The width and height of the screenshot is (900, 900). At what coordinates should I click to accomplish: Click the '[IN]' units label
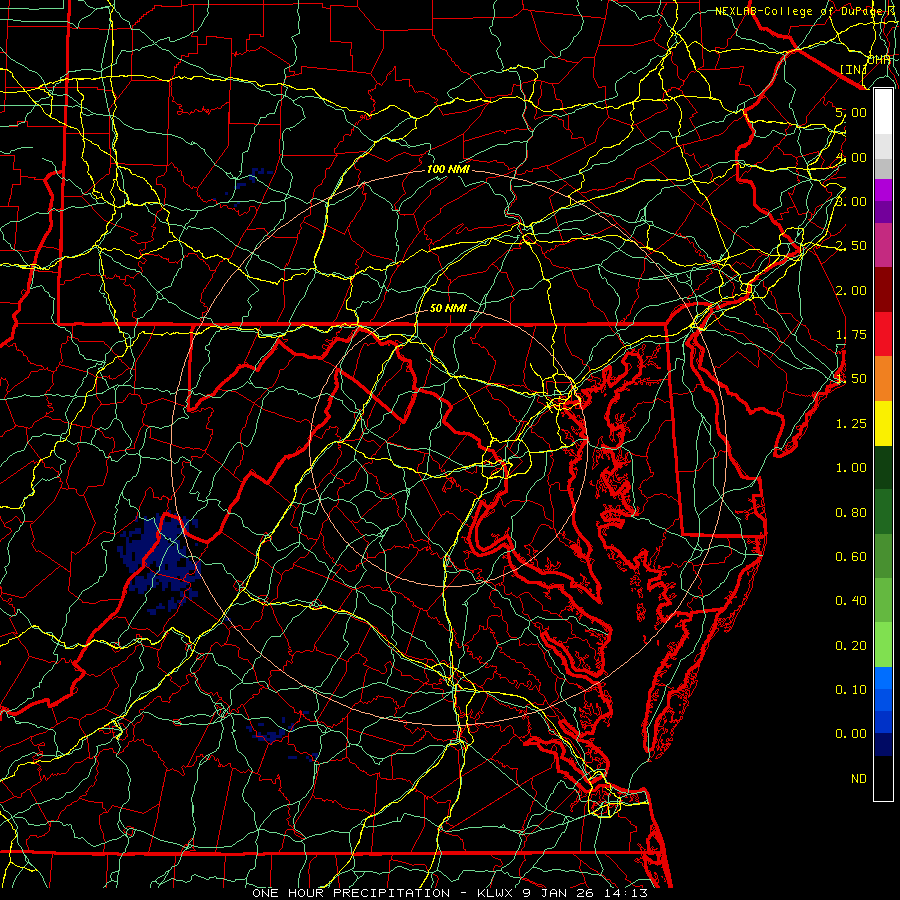(x=853, y=69)
